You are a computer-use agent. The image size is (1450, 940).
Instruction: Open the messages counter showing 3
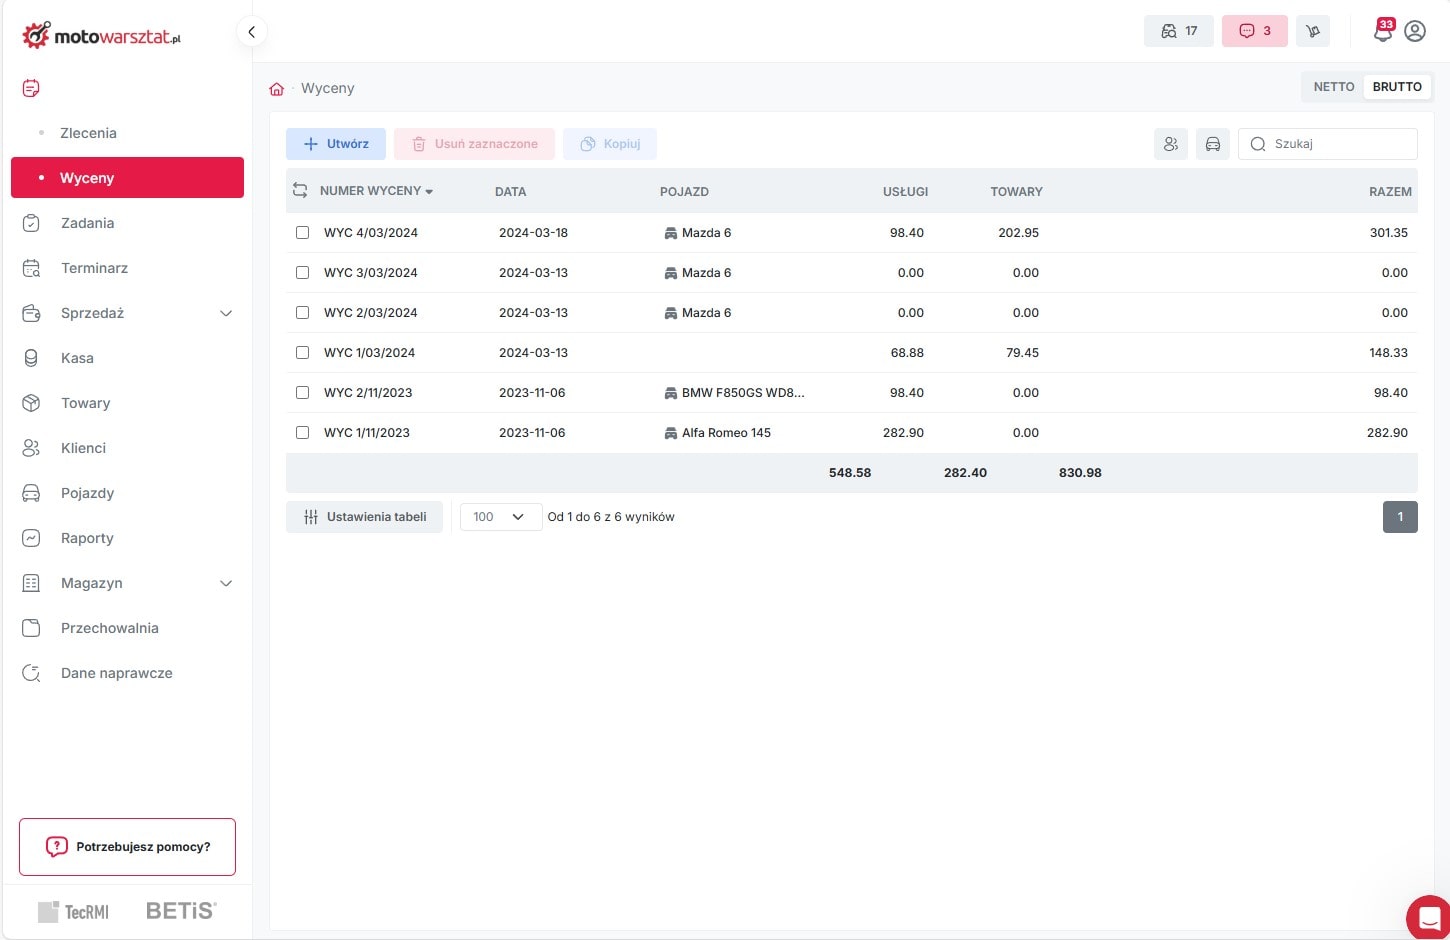click(1255, 31)
